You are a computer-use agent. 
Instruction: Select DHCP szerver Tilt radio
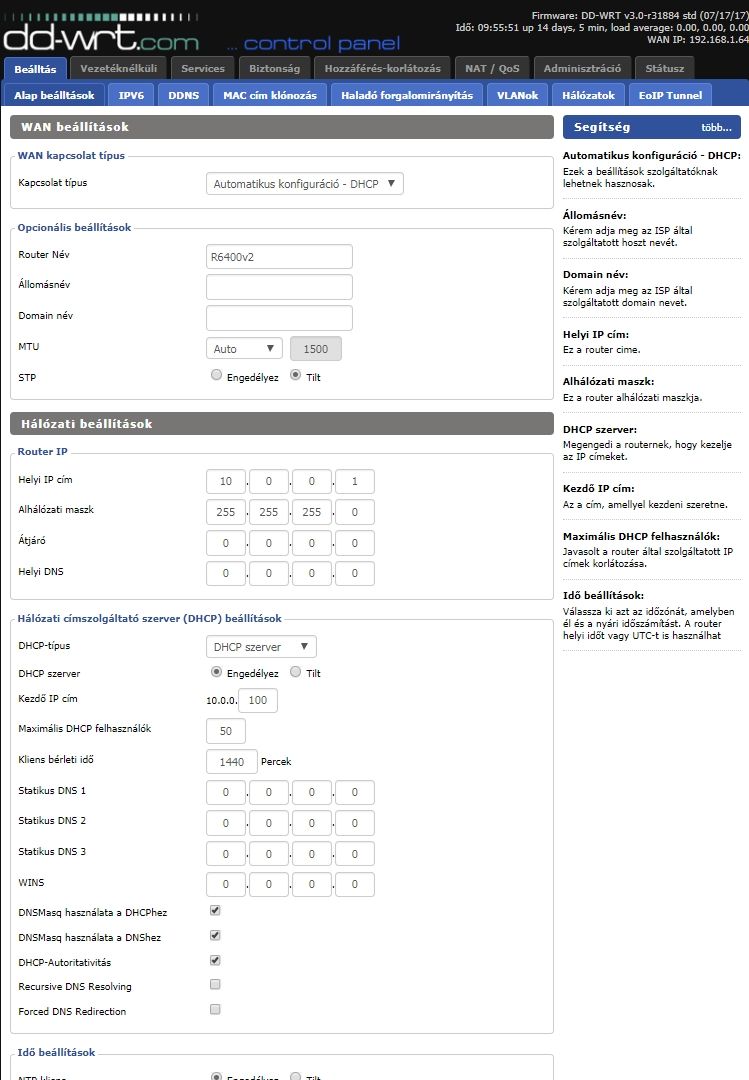coord(296,672)
